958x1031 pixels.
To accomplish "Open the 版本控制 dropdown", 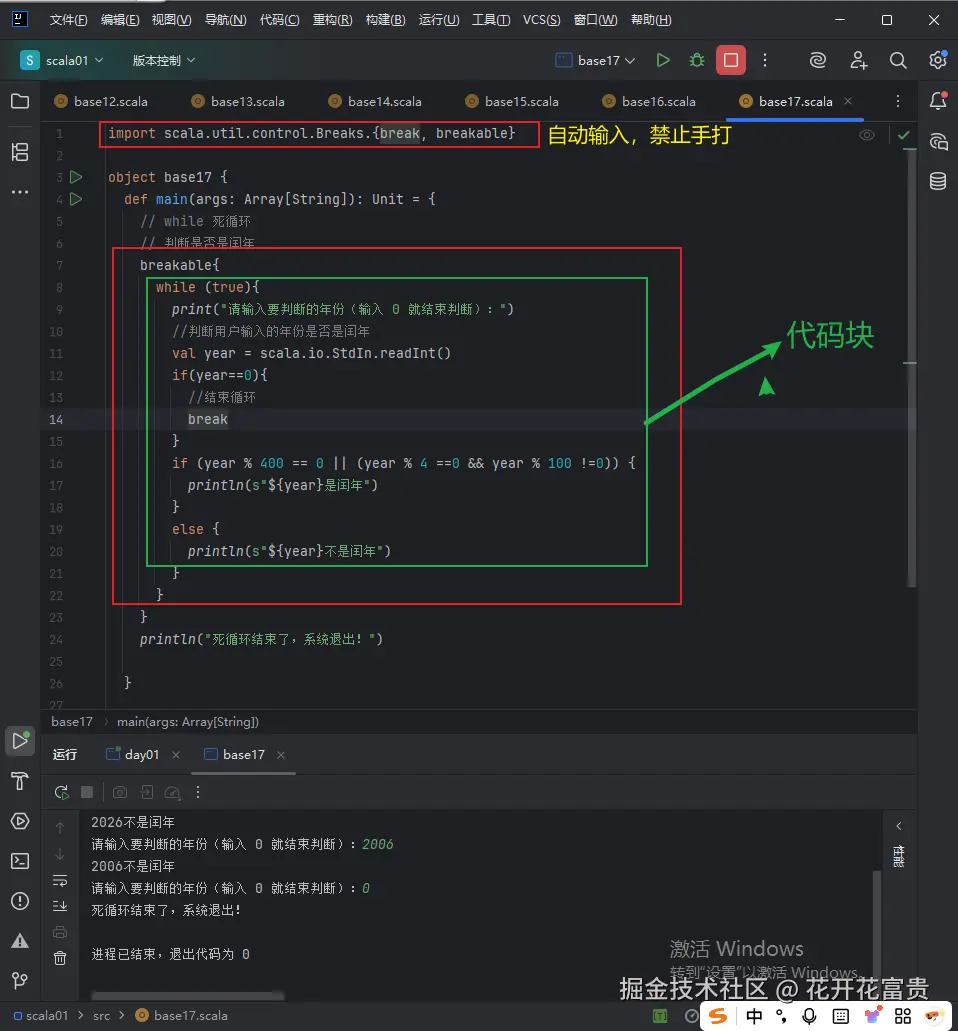I will click(x=164, y=60).
